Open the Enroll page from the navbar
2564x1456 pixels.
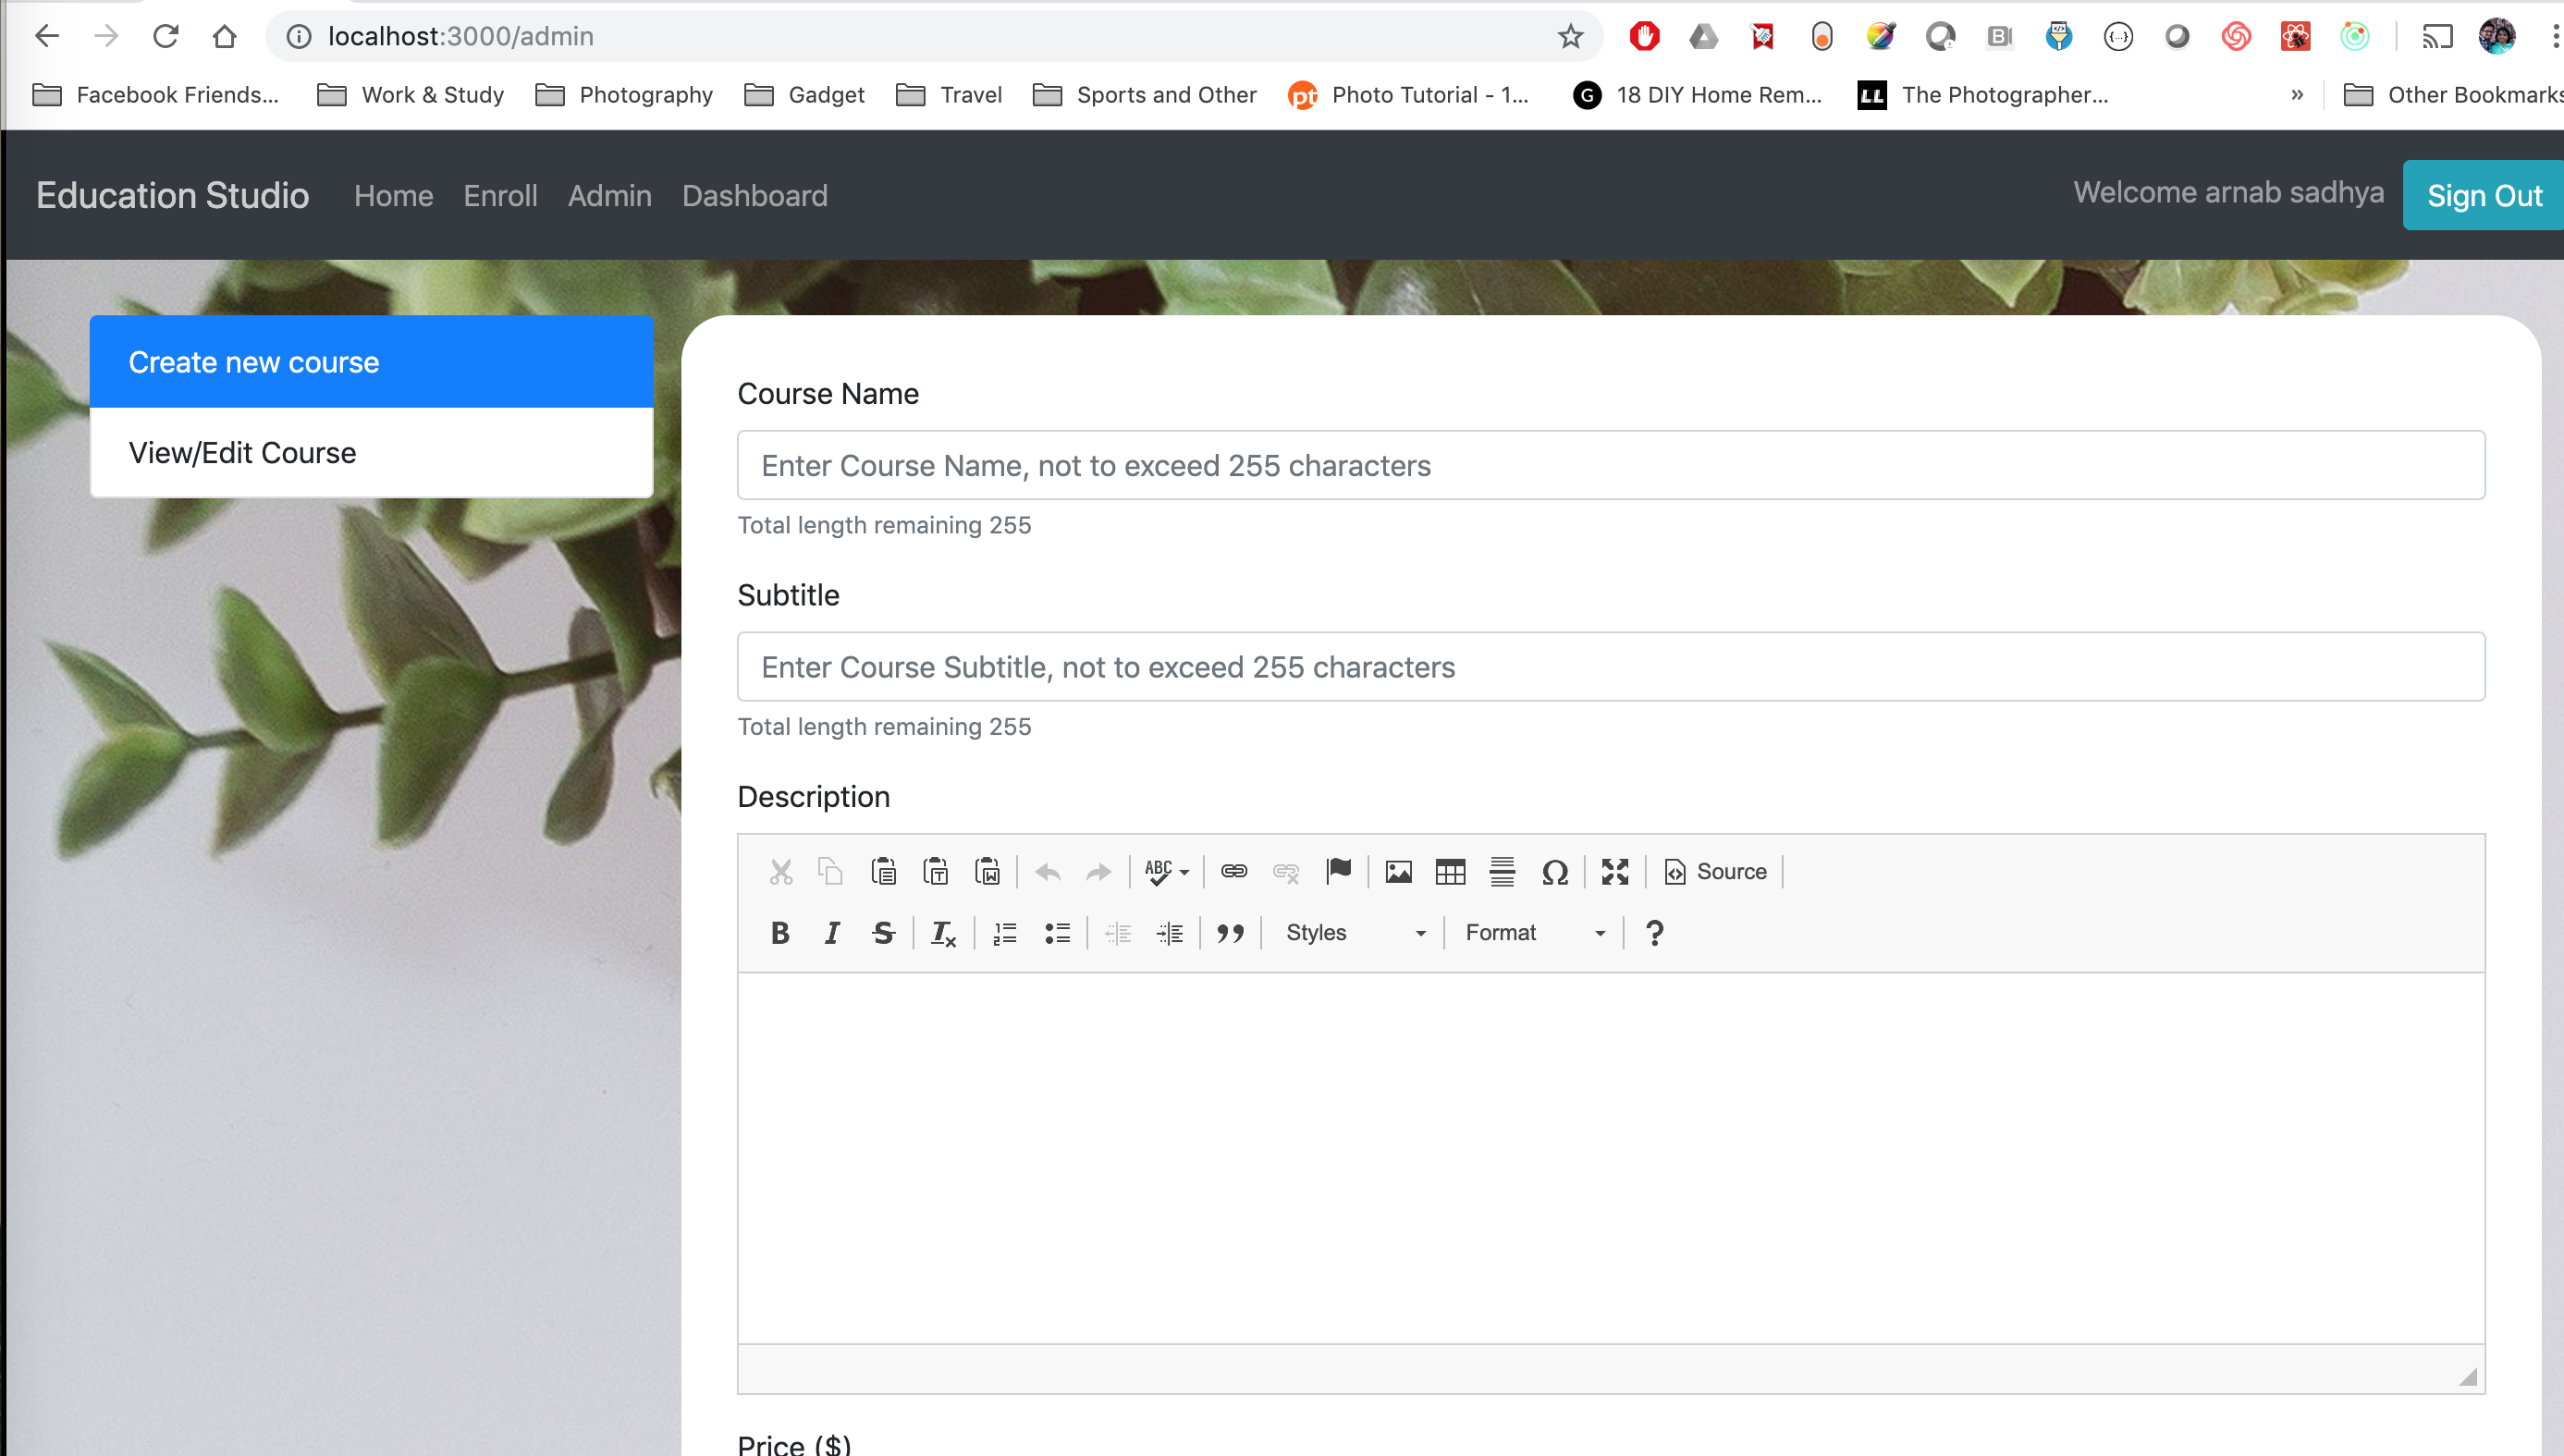(500, 196)
